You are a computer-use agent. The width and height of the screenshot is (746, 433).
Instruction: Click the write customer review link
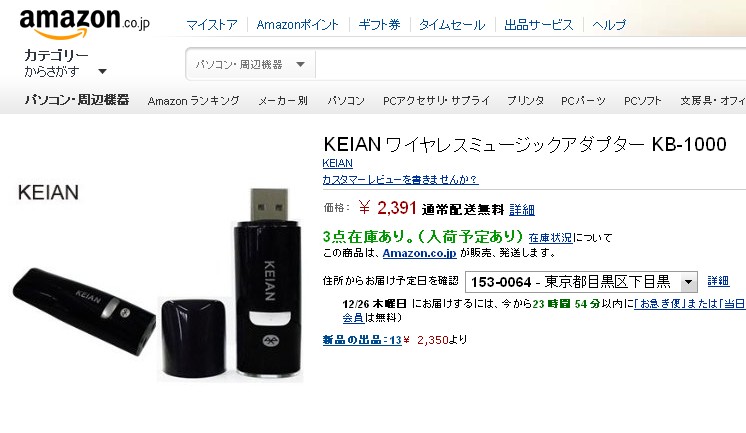400,179
